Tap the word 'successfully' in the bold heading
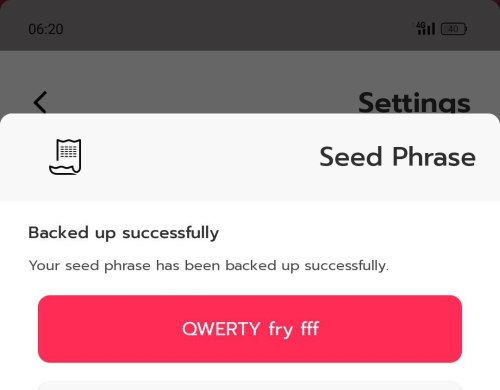The height and width of the screenshot is (390, 500). pyautogui.click(x=171, y=233)
